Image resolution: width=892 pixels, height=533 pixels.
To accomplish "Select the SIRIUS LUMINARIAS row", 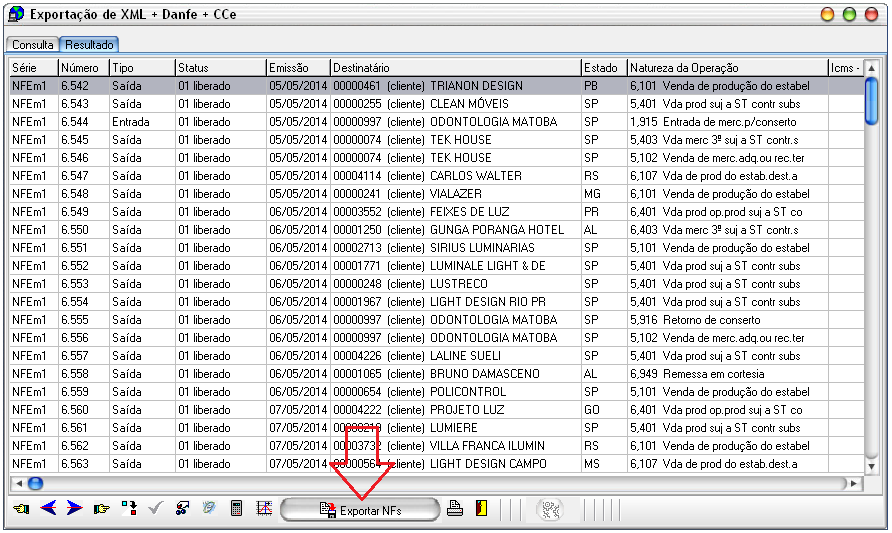I will click(x=437, y=248).
